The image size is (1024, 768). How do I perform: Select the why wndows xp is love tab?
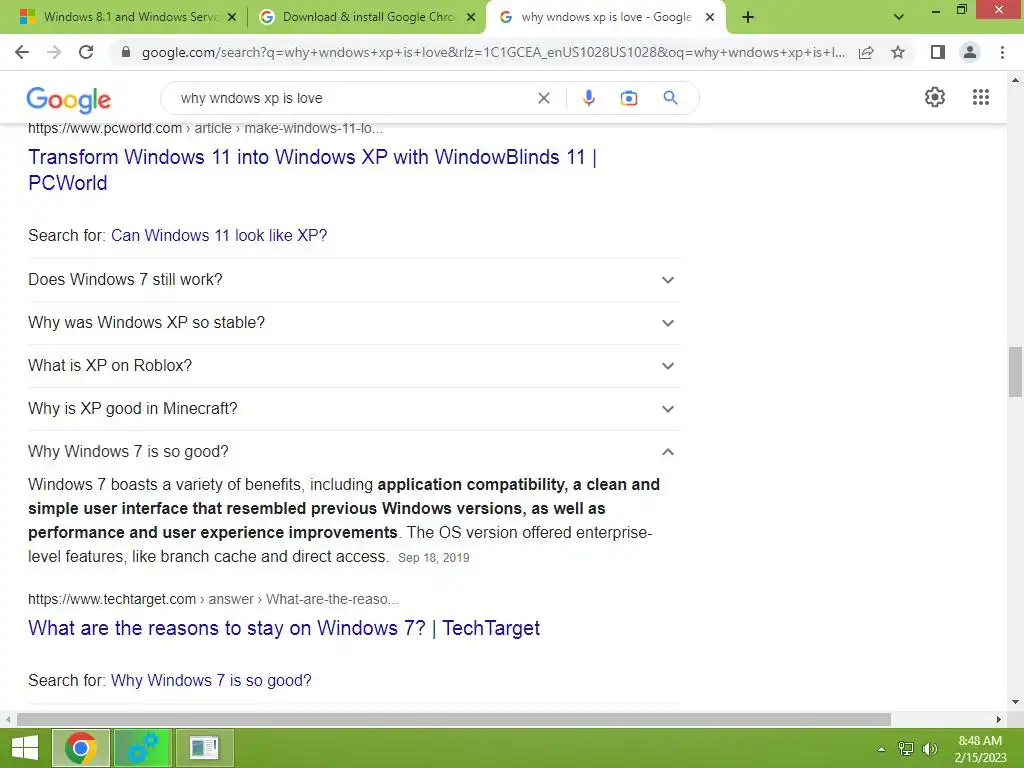coord(606,18)
